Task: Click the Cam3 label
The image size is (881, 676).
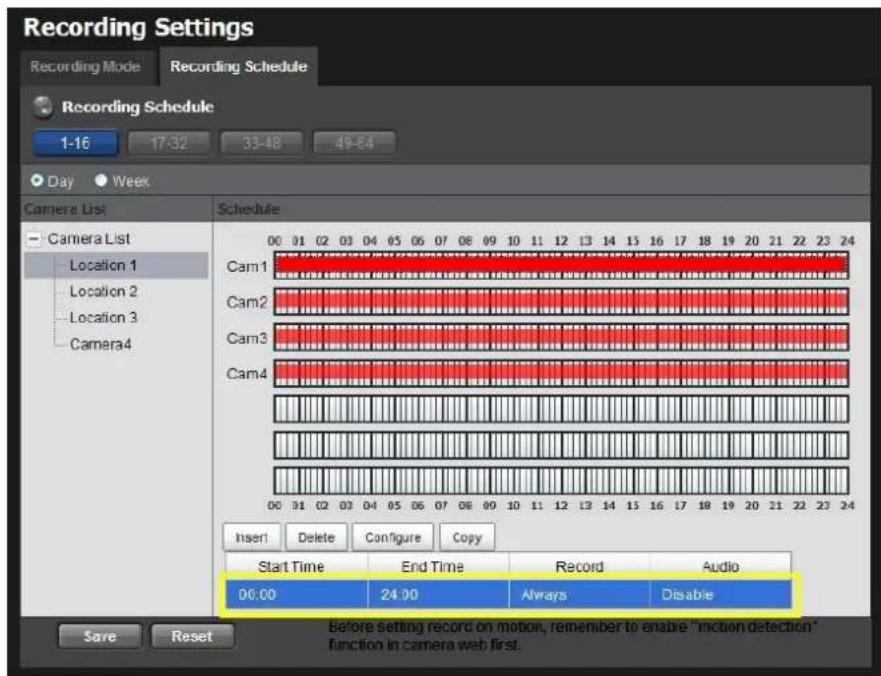Action: 247,338
